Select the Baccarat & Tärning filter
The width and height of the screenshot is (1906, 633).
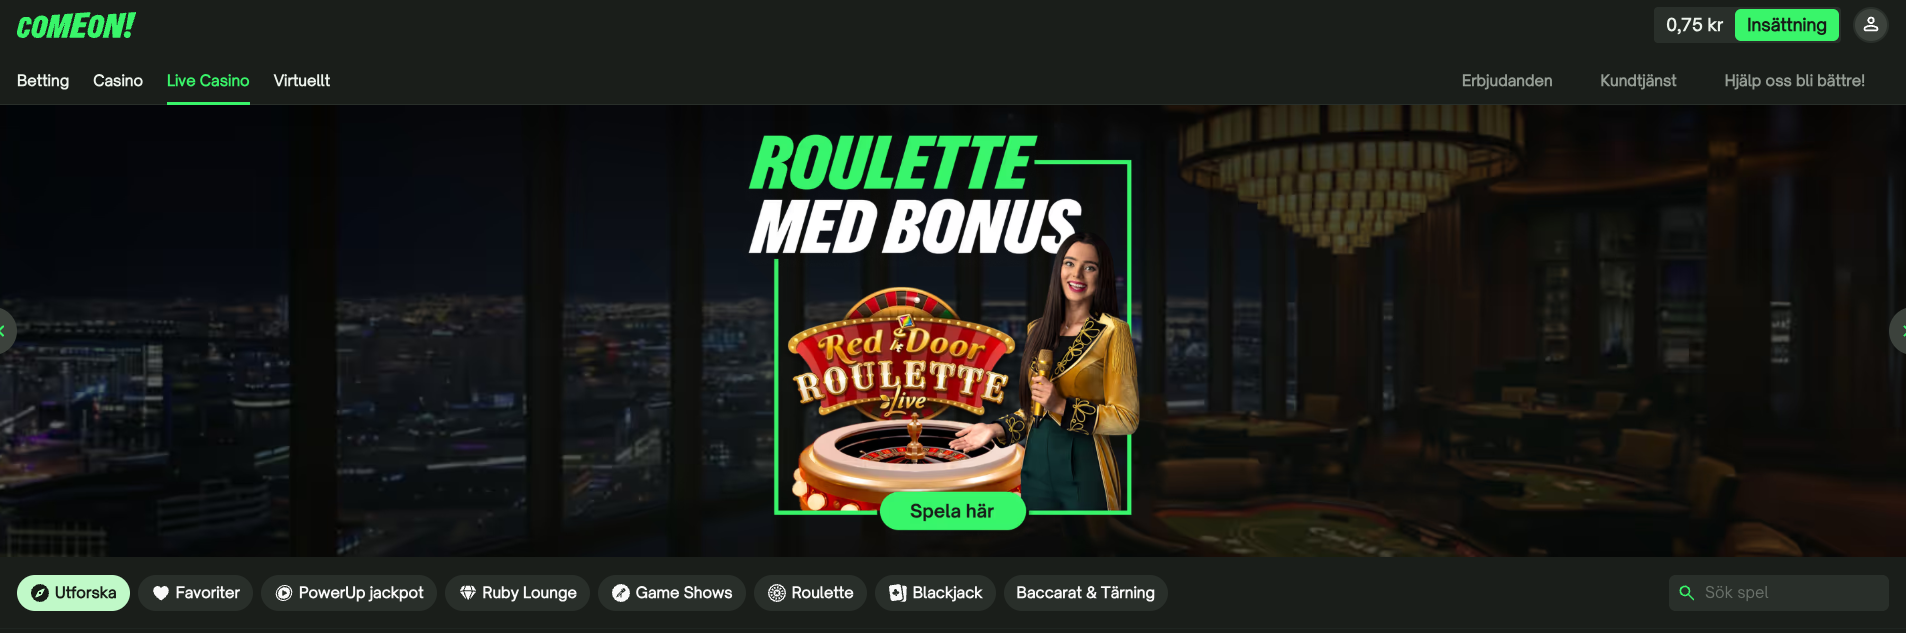click(x=1085, y=593)
